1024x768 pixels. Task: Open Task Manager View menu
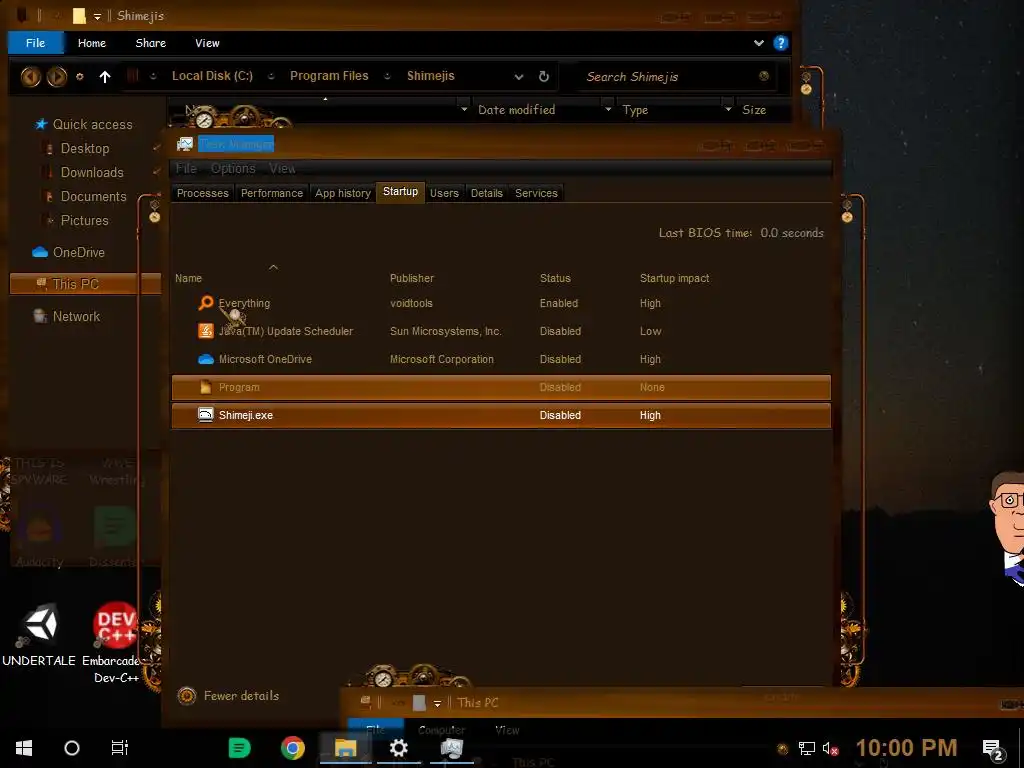[x=282, y=168]
